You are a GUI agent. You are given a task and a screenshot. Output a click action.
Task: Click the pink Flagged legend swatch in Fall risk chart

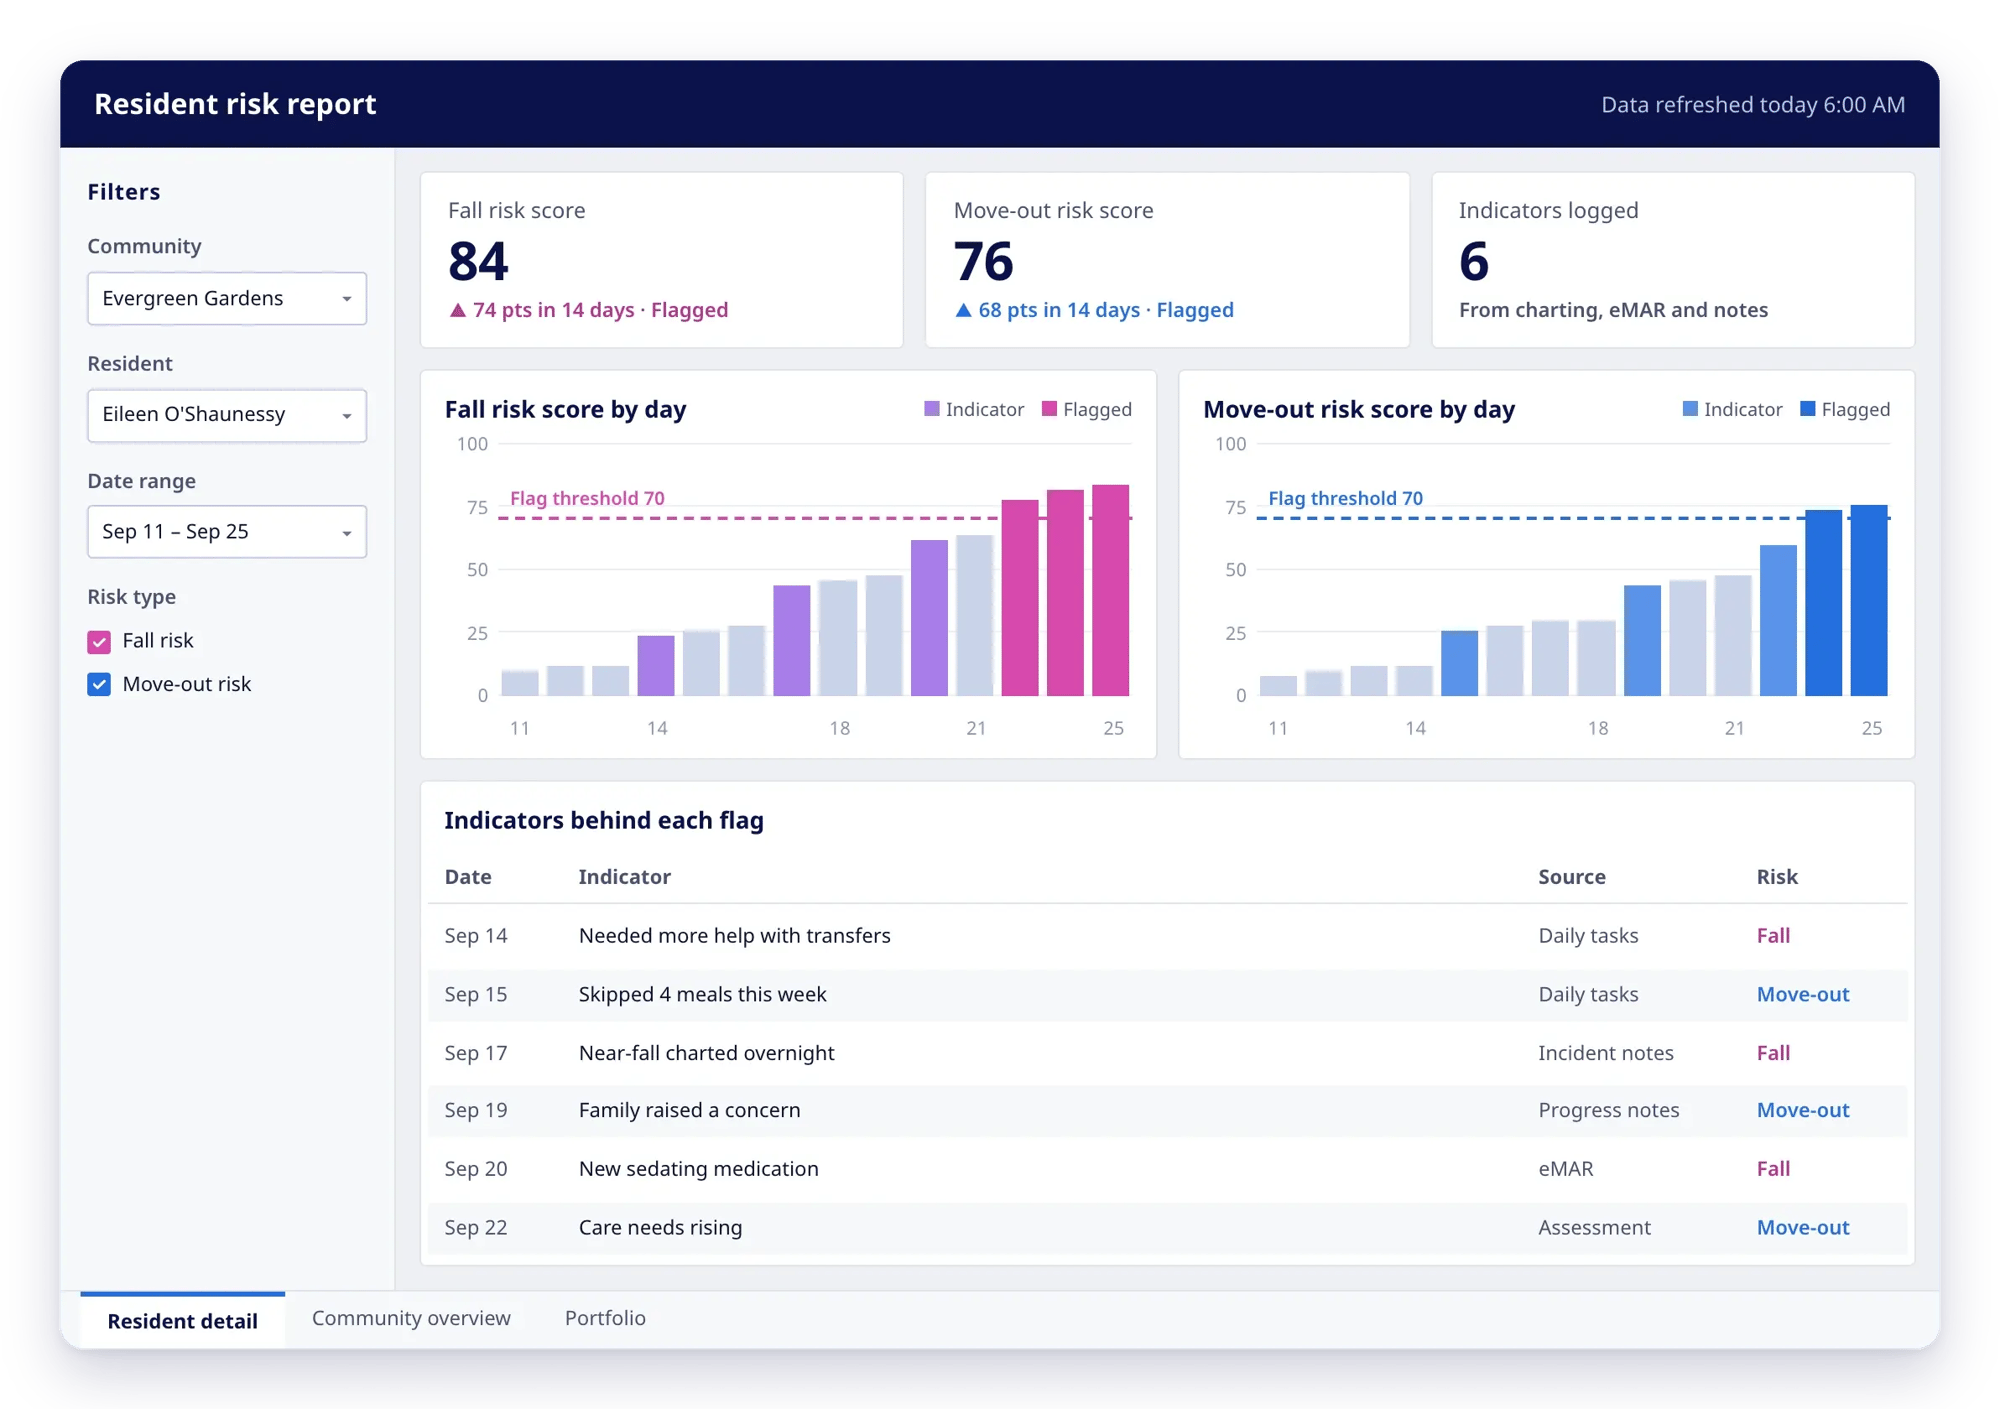[1049, 409]
